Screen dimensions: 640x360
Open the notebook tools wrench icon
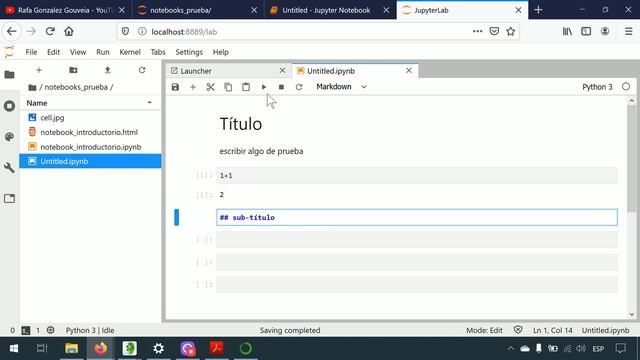click(9, 168)
